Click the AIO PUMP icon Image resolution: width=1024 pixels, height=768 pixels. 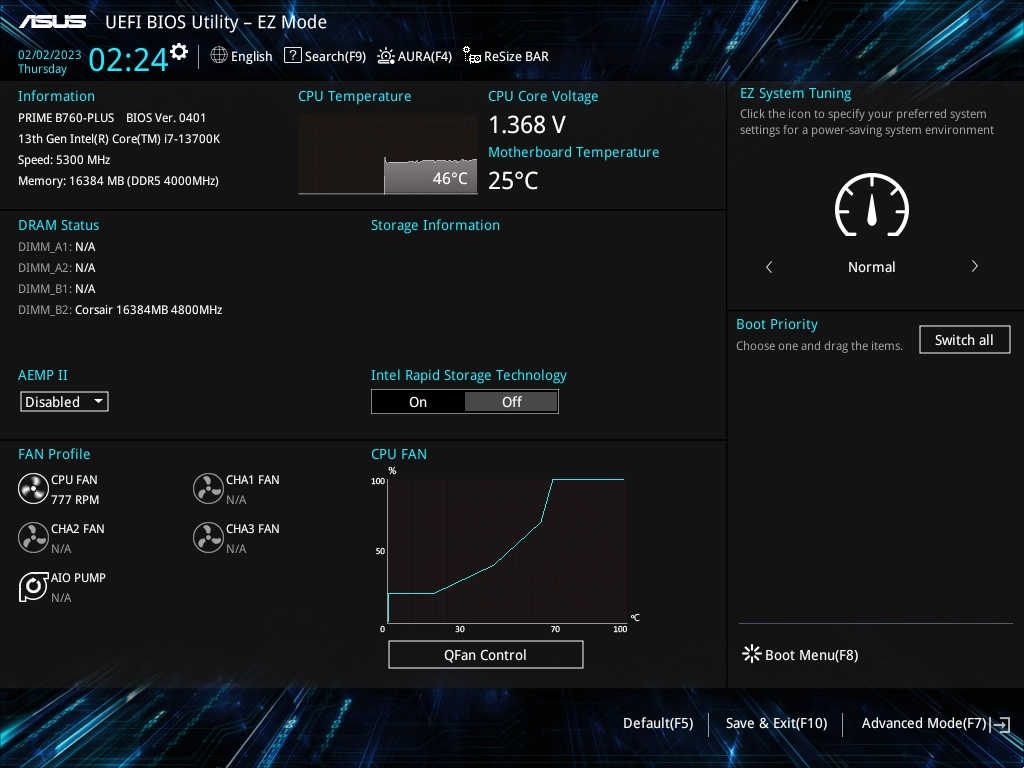pyautogui.click(x=33, y=586)
